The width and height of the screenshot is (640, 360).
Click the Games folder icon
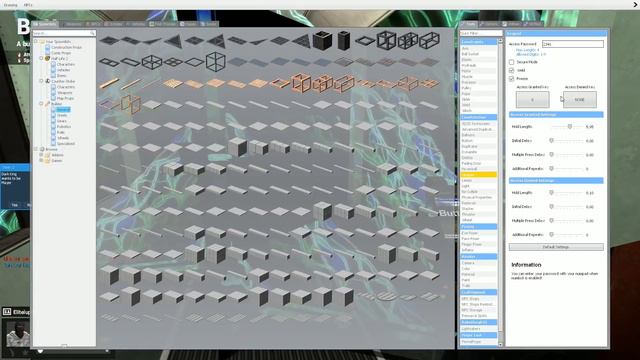(x=47, y=161)
